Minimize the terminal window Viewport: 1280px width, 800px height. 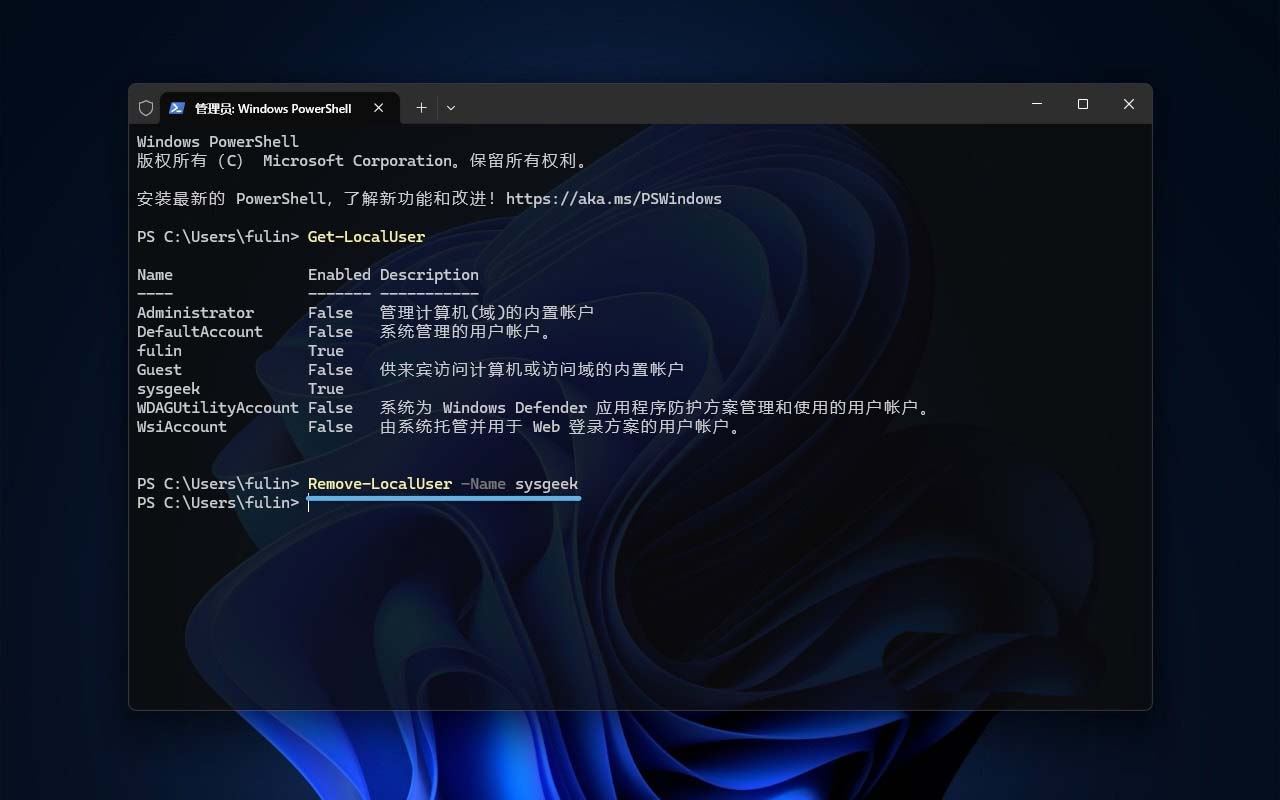(1037, 105)
